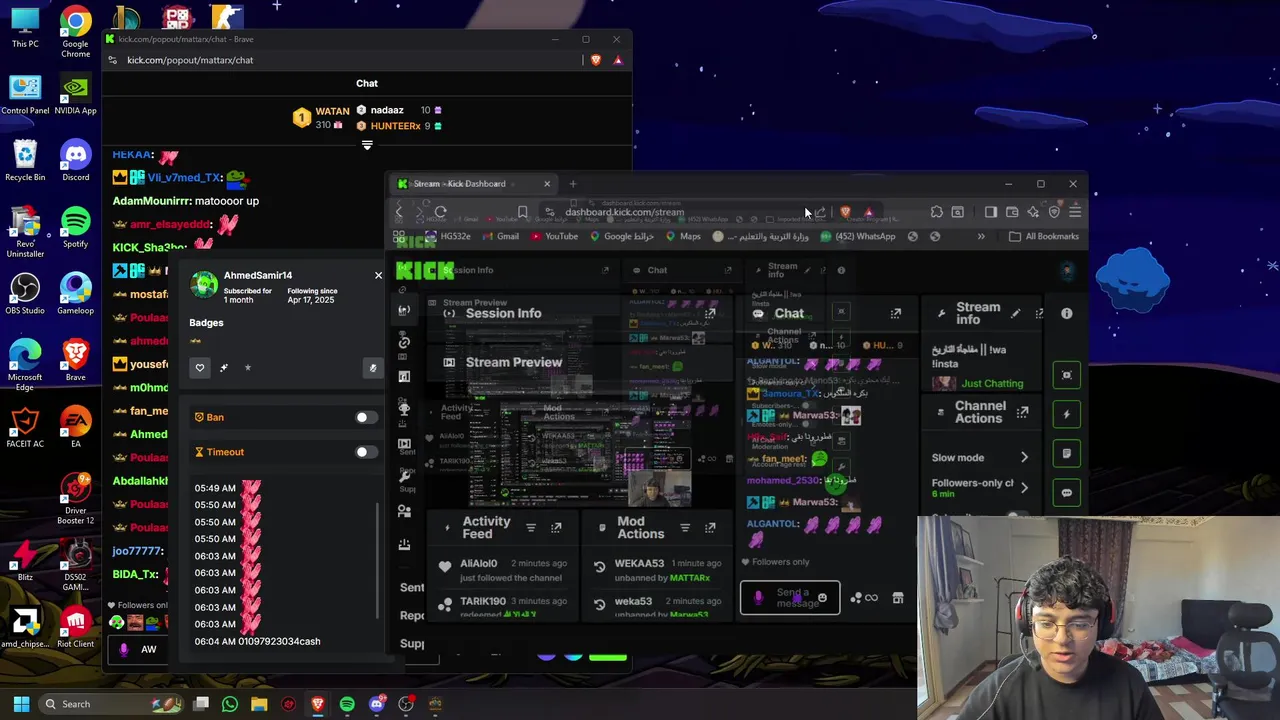Click the star icon in user card
Viewport: 1280px width, 720px height.
tap(248, 368)
